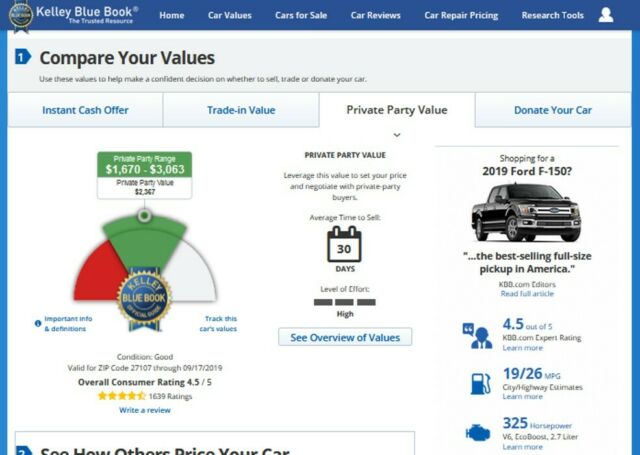
Task: Click the 30 days calendar icon
Action: click(344, 245)
